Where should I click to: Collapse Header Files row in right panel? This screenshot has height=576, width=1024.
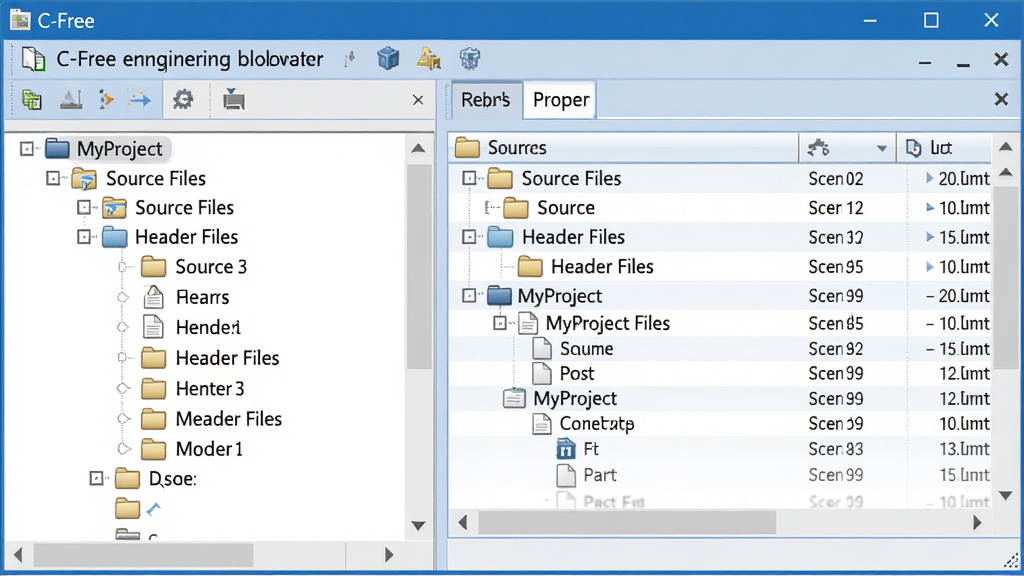pyautogui.click(x=469, y=236)
